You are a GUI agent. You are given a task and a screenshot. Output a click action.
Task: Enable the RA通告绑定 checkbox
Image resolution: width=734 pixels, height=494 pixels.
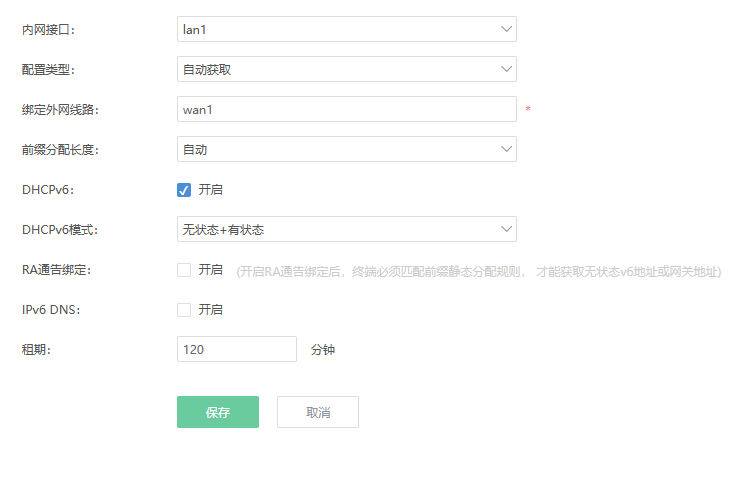[x=184, y=270]
